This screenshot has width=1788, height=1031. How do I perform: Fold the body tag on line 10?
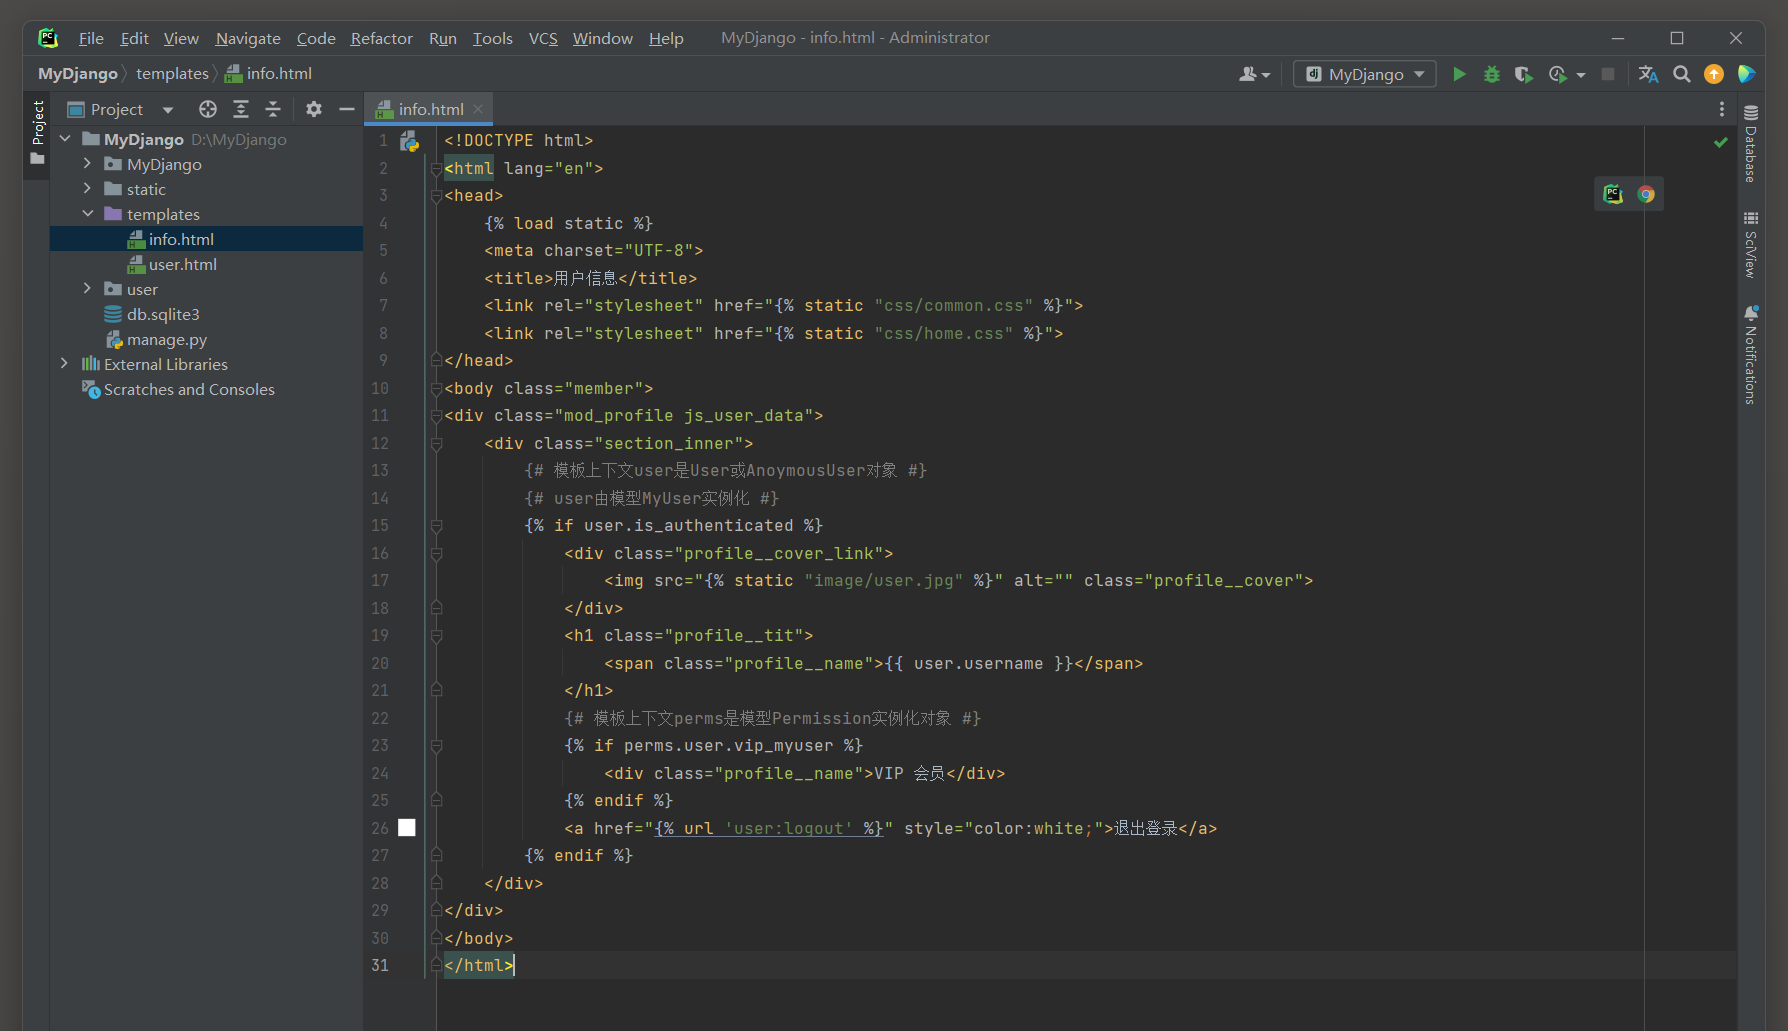436,388
